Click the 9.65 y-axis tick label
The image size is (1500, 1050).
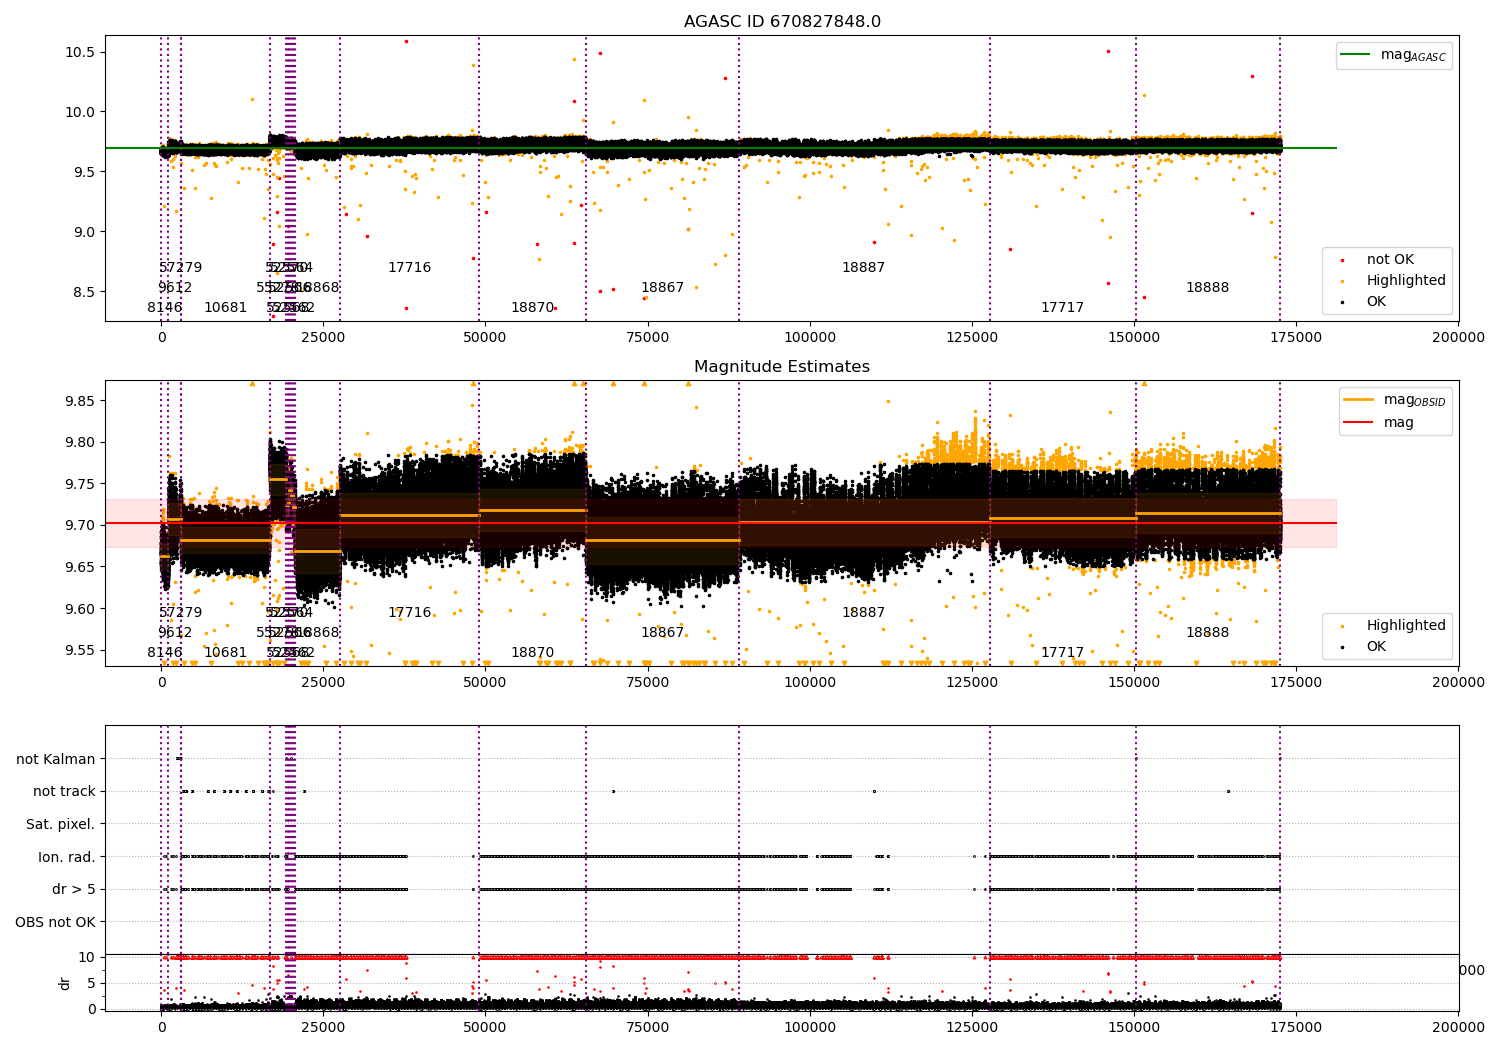[x=80, y=567]
